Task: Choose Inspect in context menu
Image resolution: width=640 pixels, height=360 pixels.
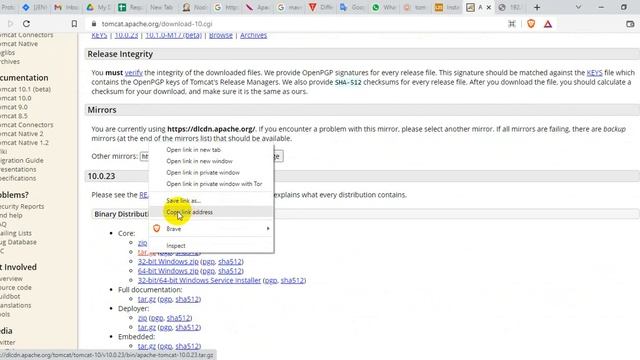Action: click(x=211, y=246)
